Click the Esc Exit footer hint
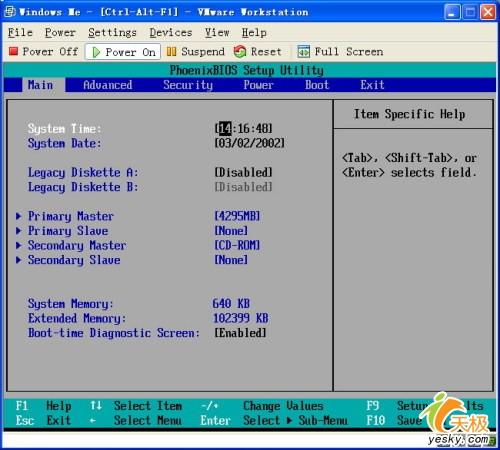Viewport: 500px width, 450px height. [44, 420]
